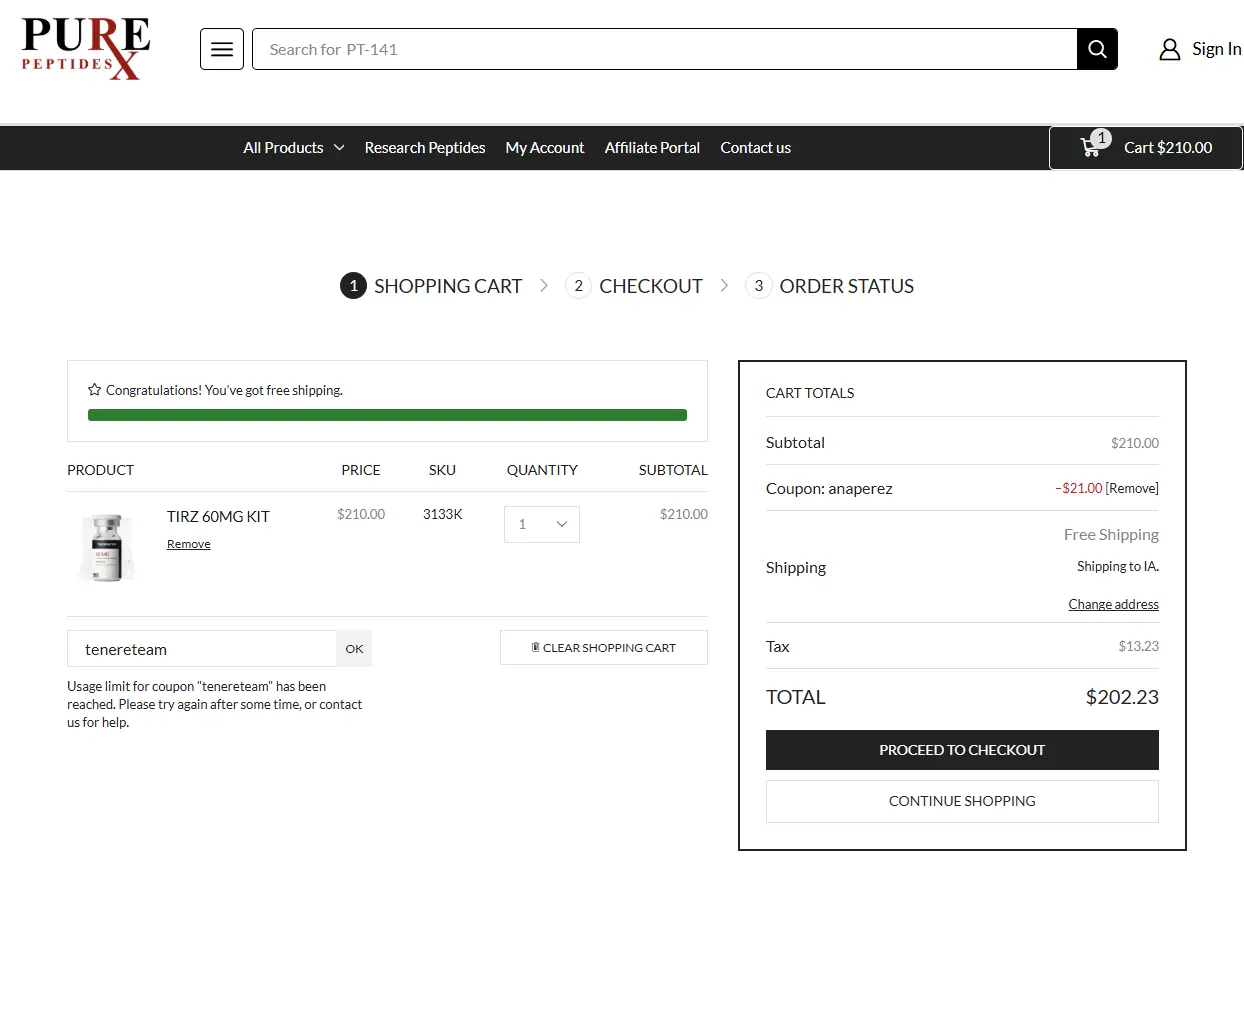Screen dimensions: 1244x1030
Task: Focus the coupon code input field
Action: 202,649
